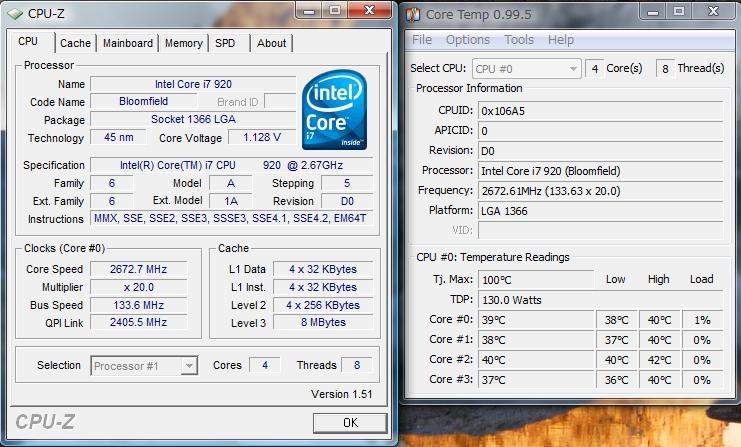Click the Technology value '45 nm'

119,138
